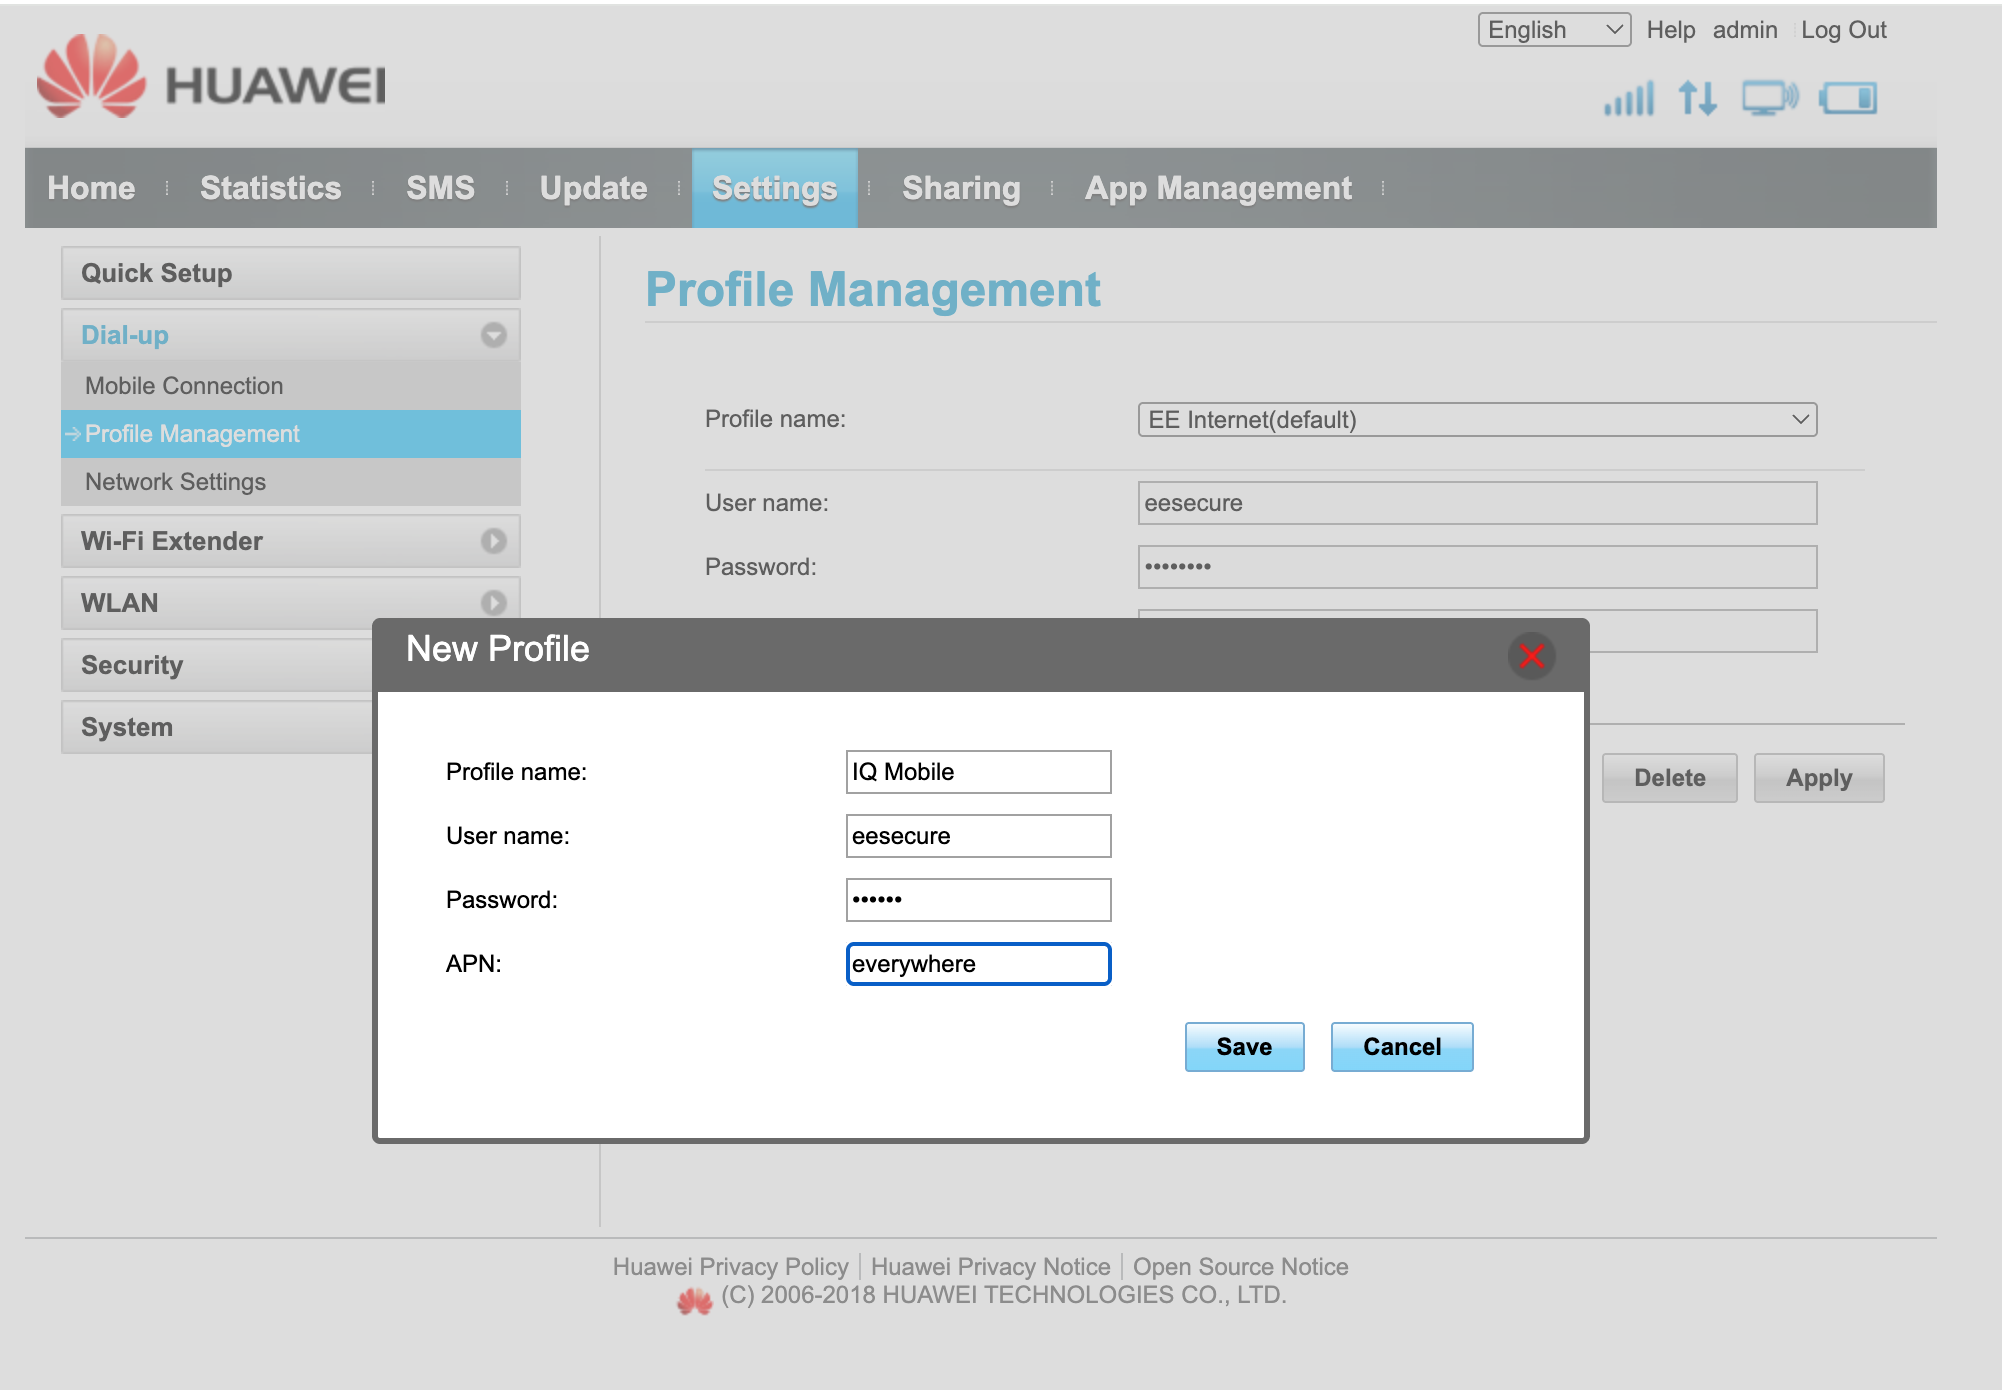Open the System sidebar section
This screenshot has height=1390, width=2002.
[x=217, y=727]
